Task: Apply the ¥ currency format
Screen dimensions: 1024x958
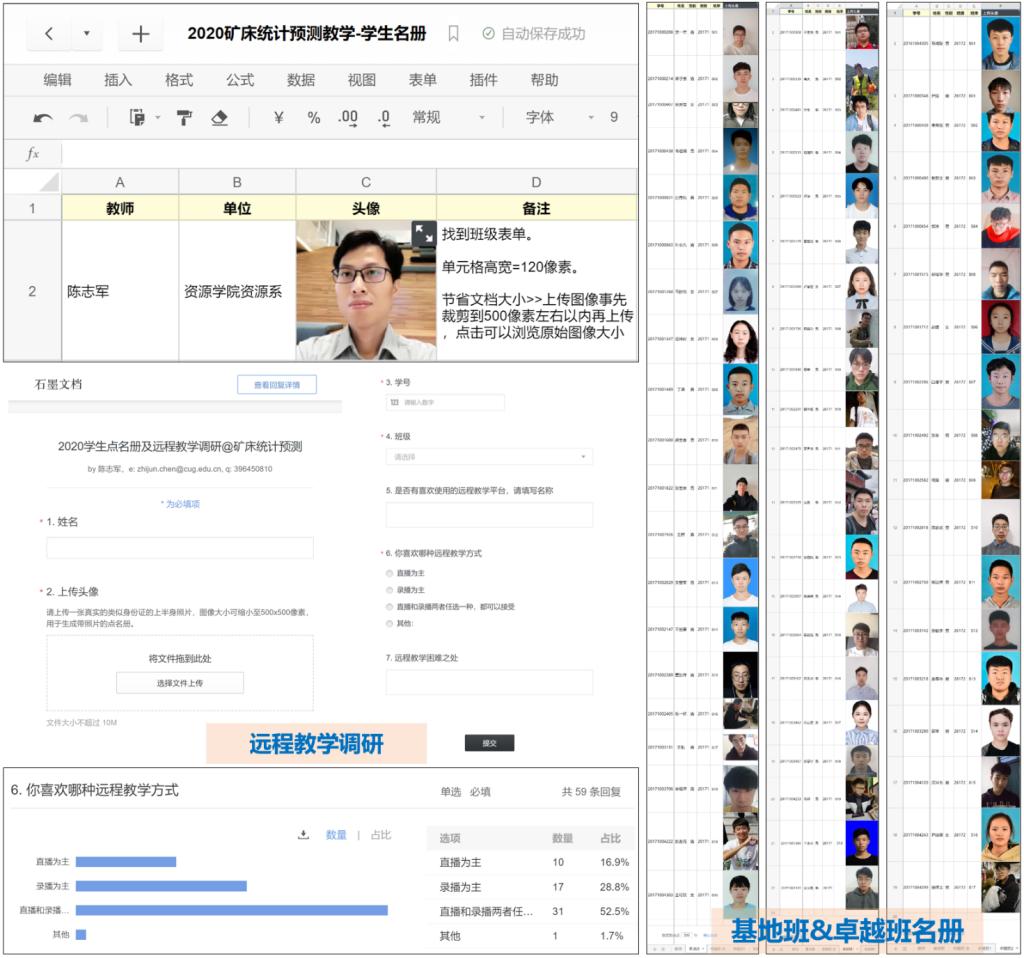Action: click(279, 118)
